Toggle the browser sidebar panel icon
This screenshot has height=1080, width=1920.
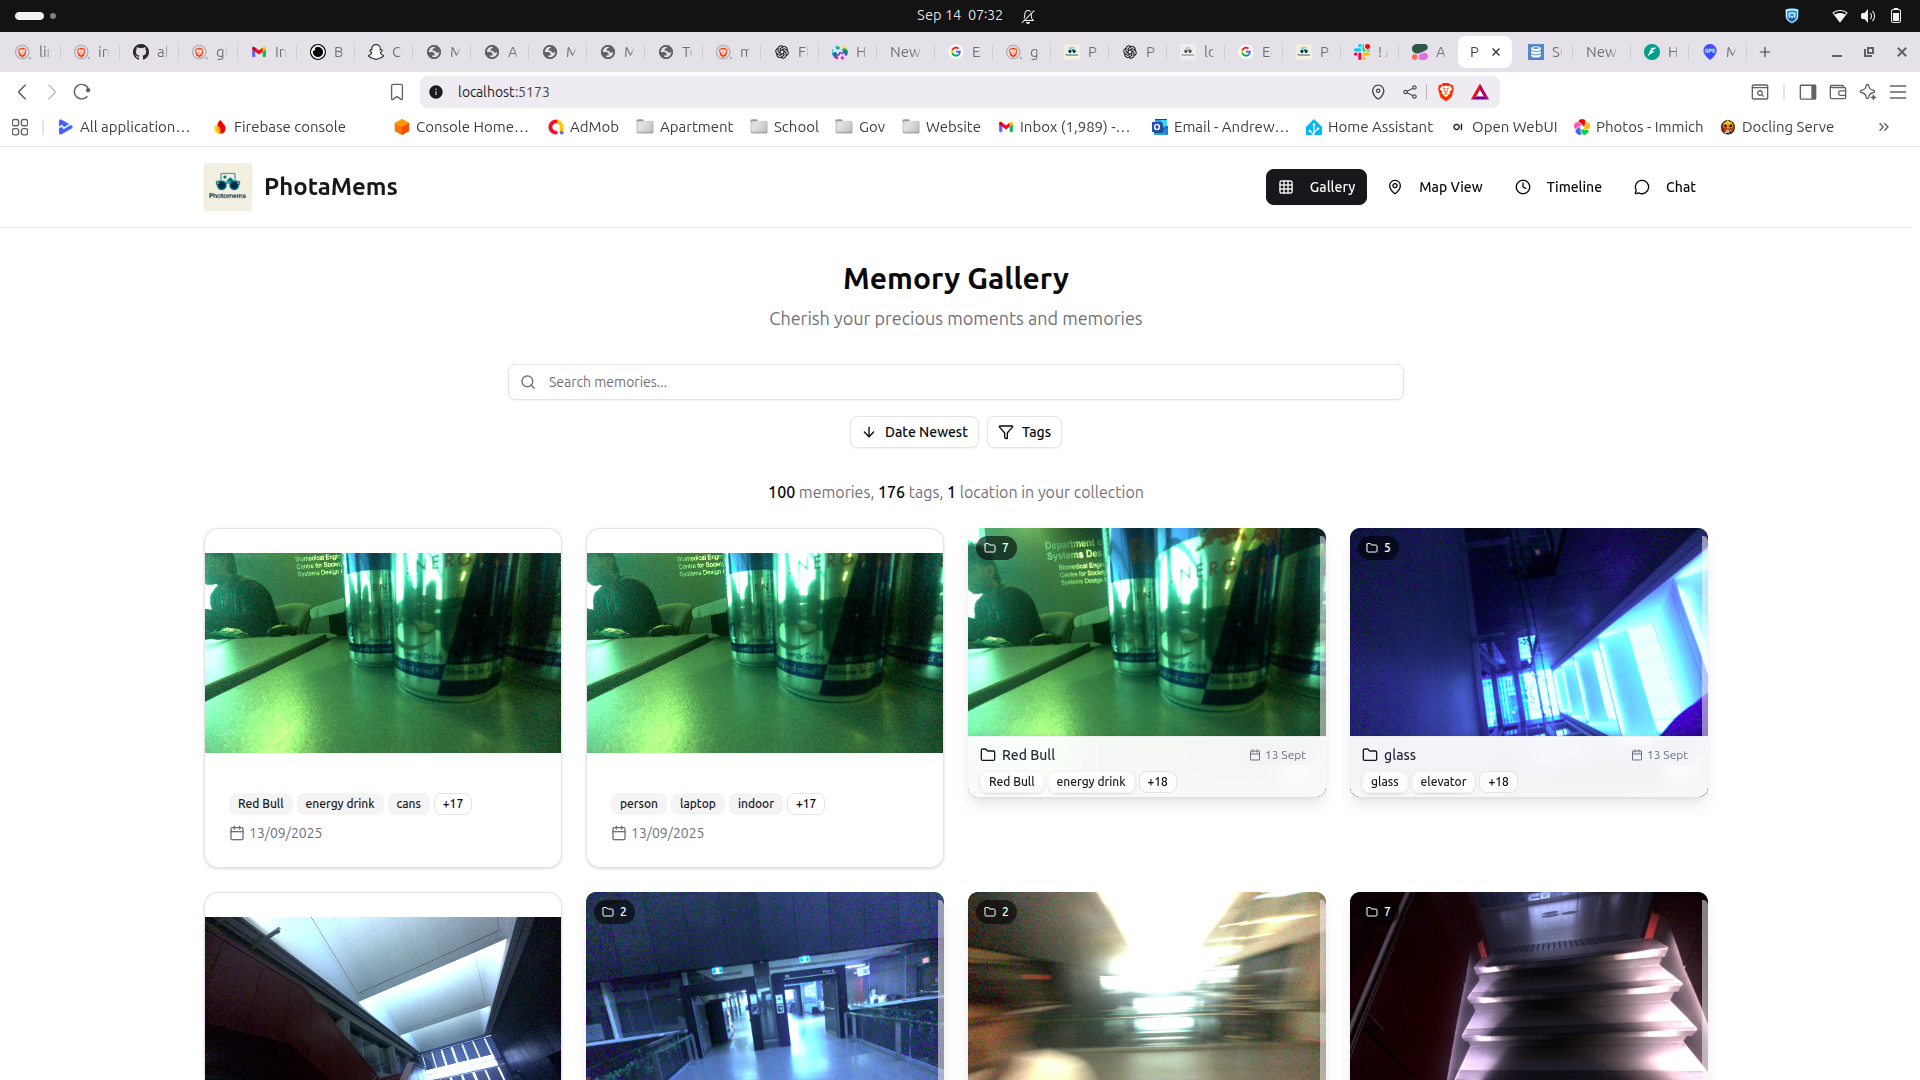(1807, 92)
